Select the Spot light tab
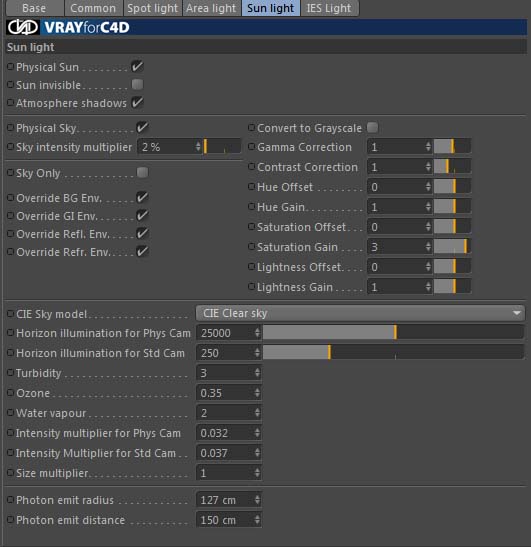This screenshot has width=531, height=547. tap(152, 8)
